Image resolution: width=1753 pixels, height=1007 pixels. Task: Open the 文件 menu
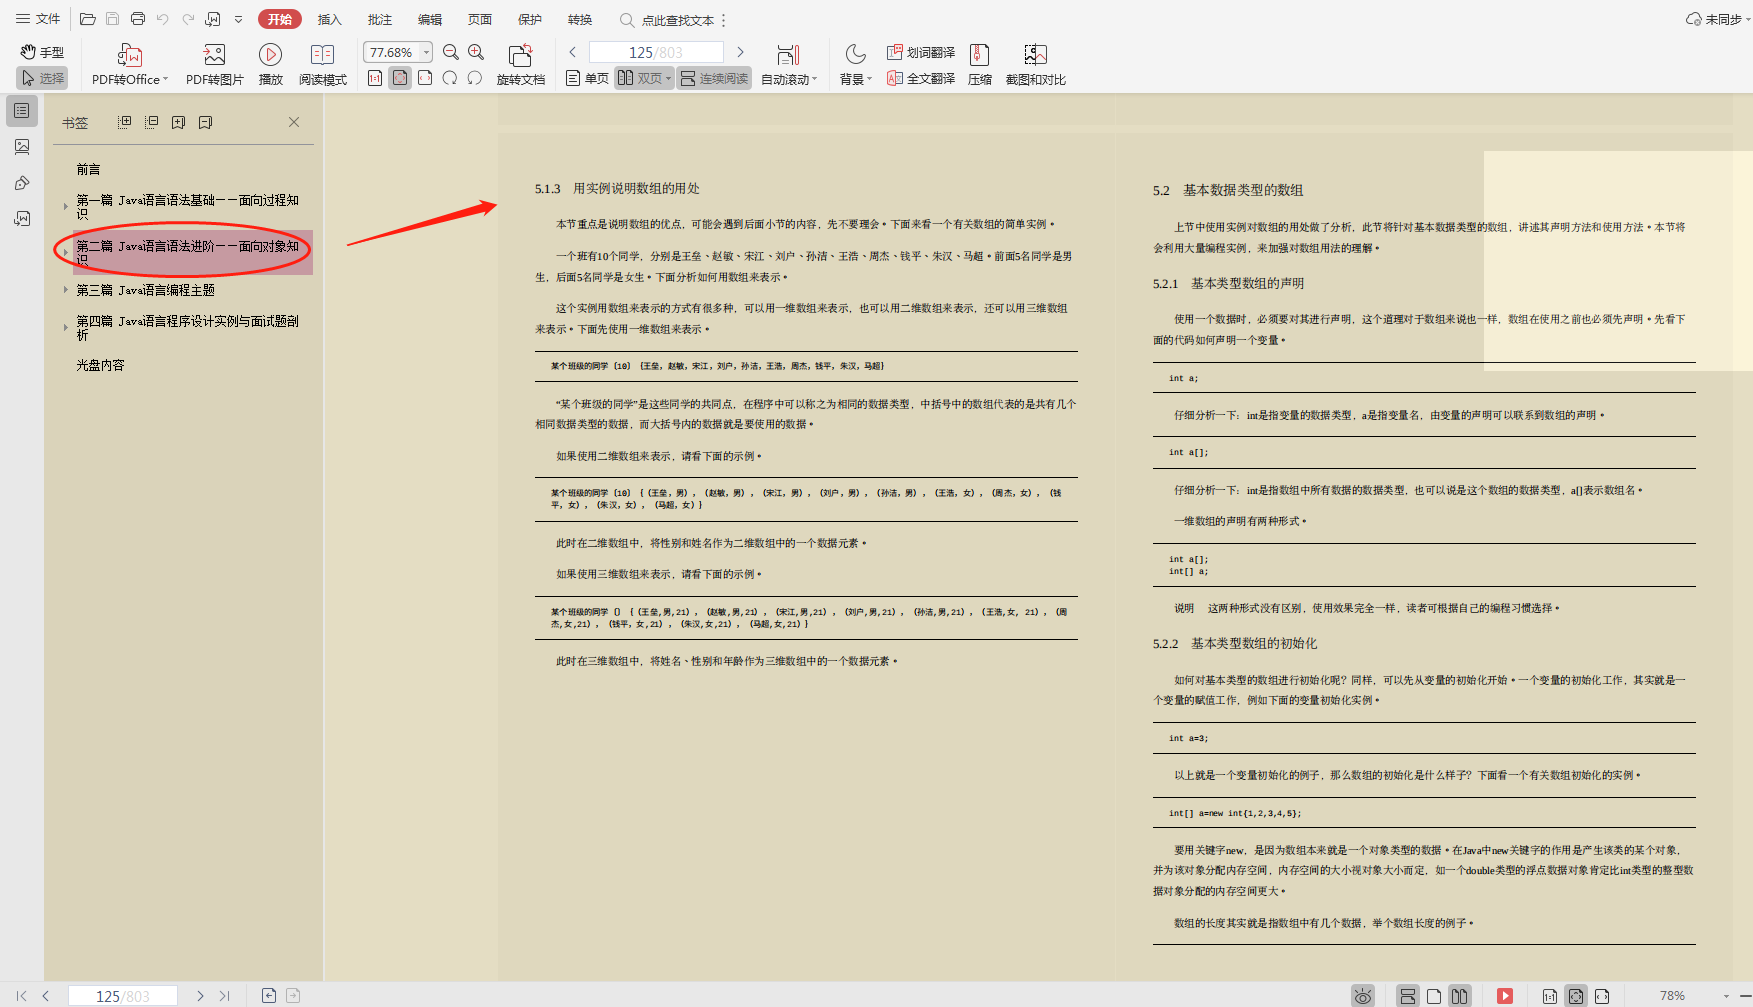coord(38,19)
